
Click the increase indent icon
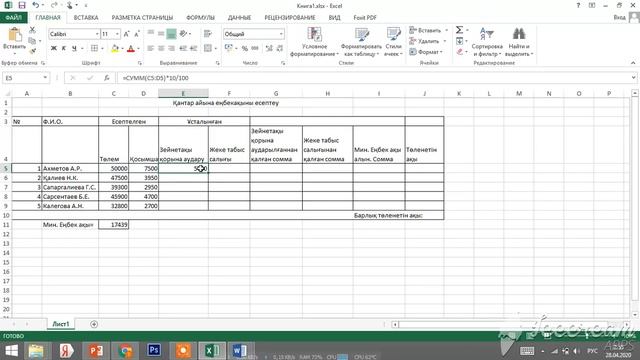click(x=193, y=48)
